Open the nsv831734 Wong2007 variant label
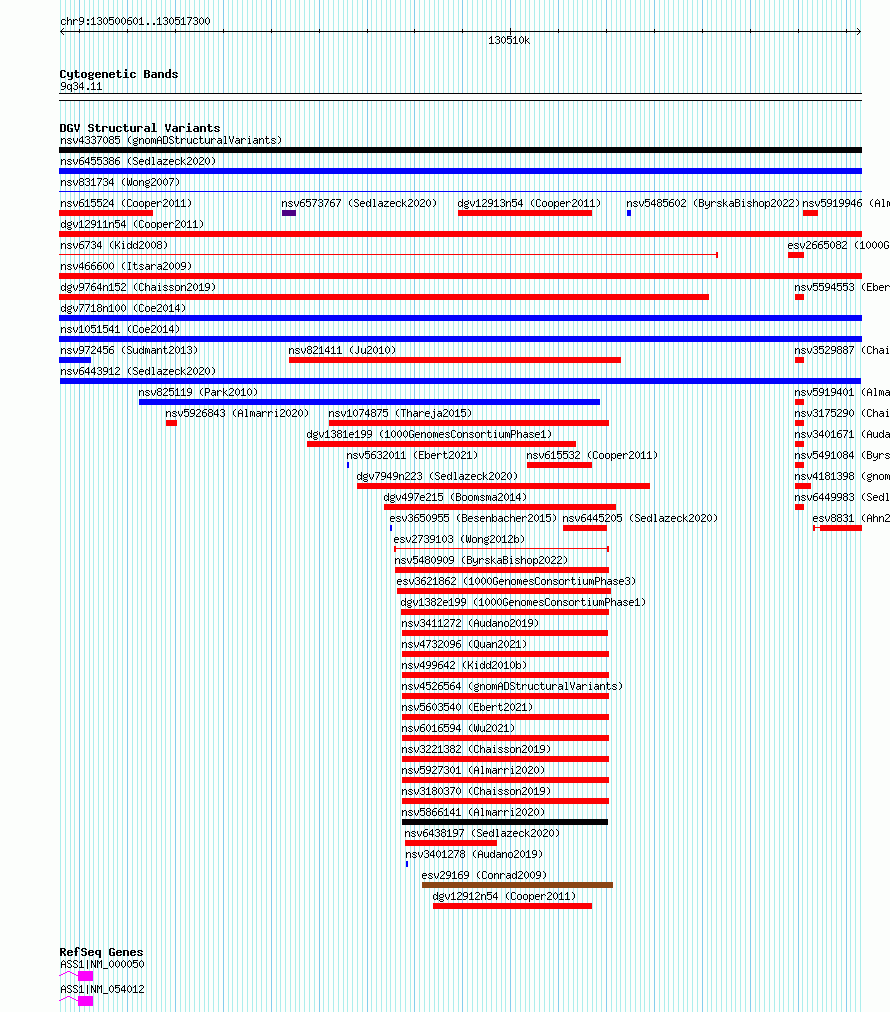The image size is (890, 1012). pyautogui.click(x=120, y=182)
